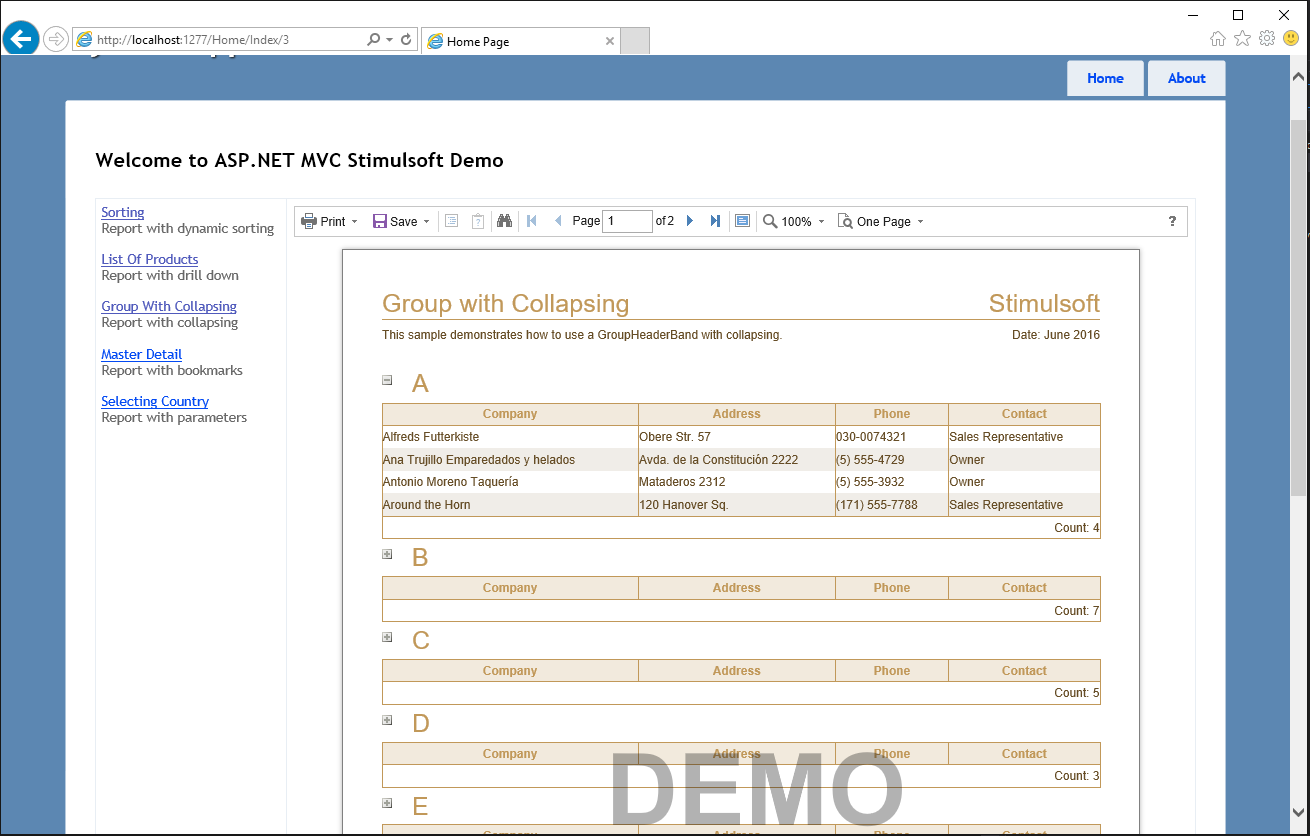Screen dimensions: 1310x836
Task: Open Group With Collapsing report link
Action: click(169, 306)
